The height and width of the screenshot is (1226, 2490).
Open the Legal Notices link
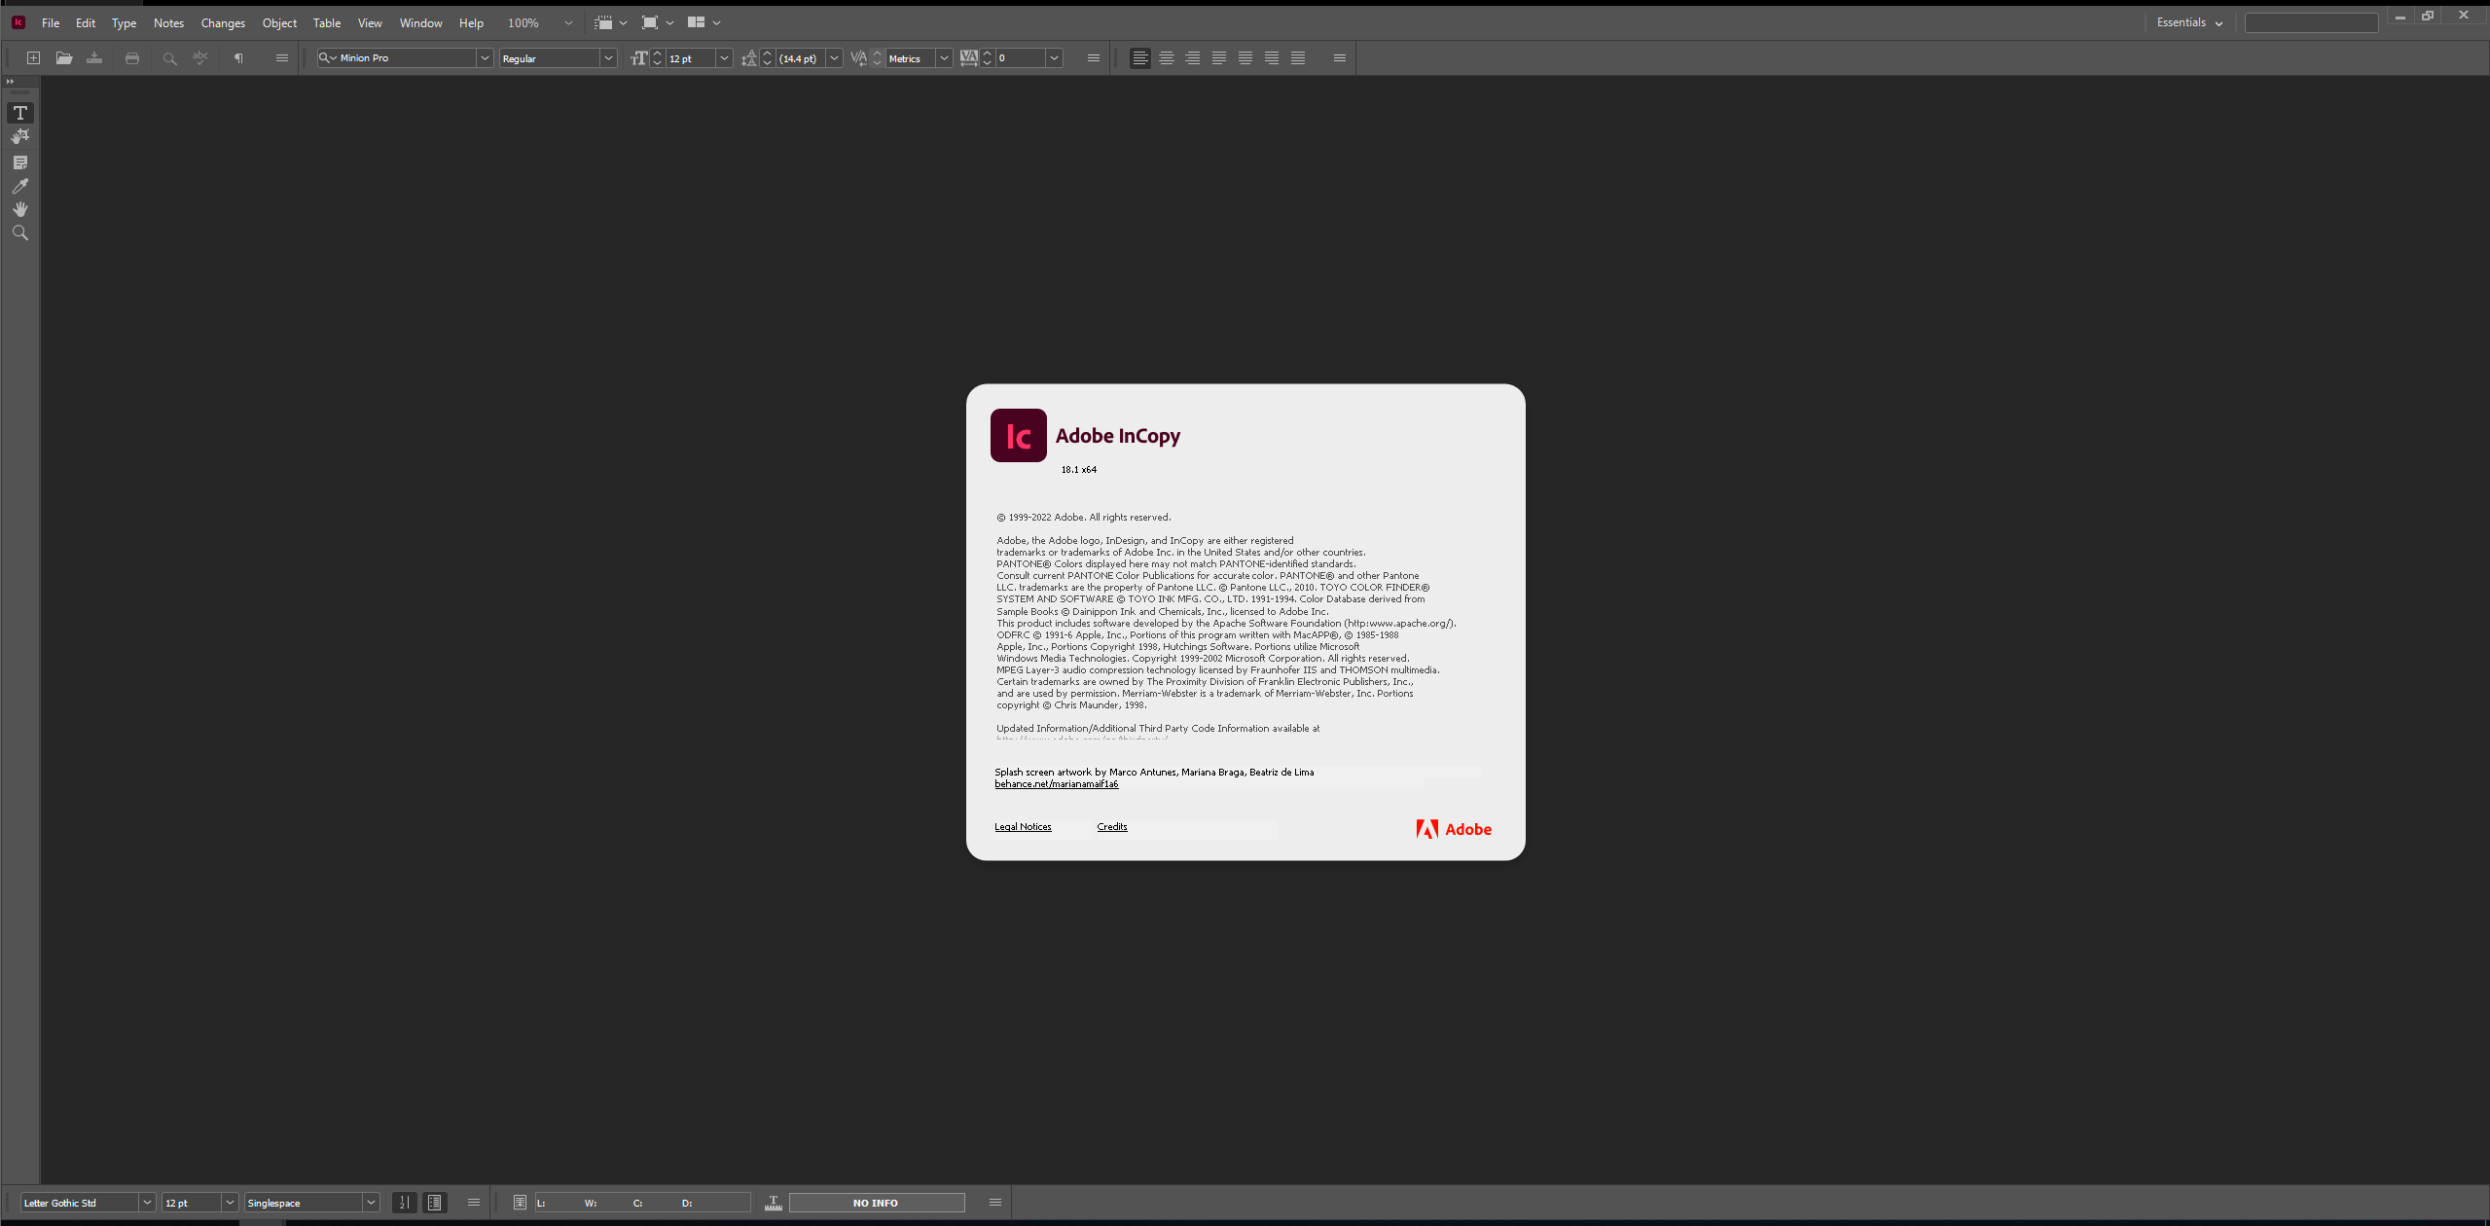[x=1023, y=827]
